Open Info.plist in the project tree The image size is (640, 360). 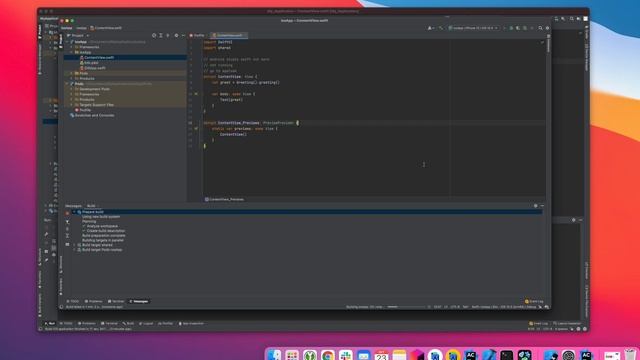pyautogui.click(x=91, y=63)
